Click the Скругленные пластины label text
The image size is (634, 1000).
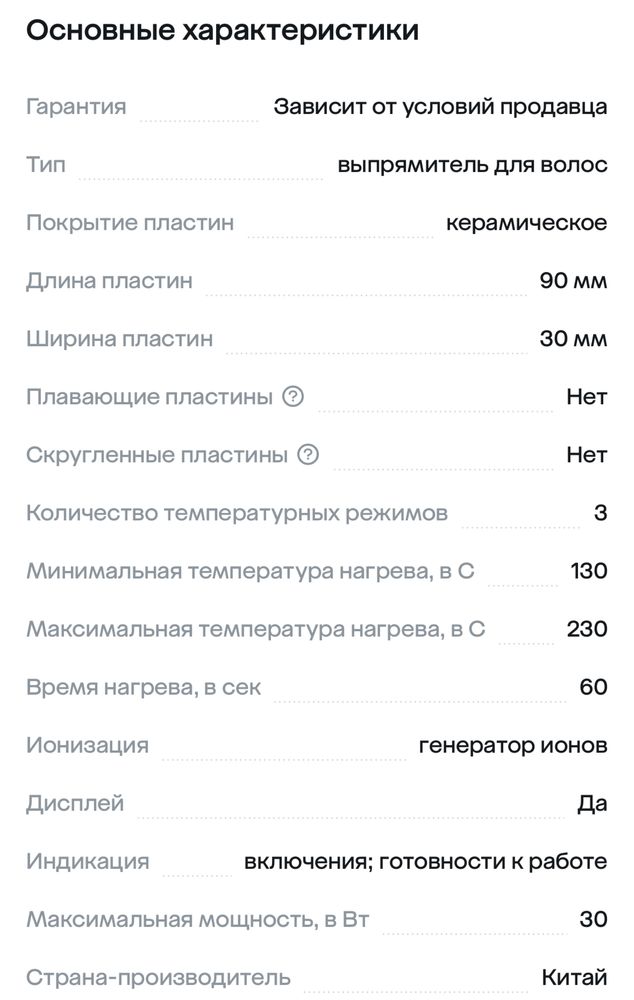tap(157, 455)
